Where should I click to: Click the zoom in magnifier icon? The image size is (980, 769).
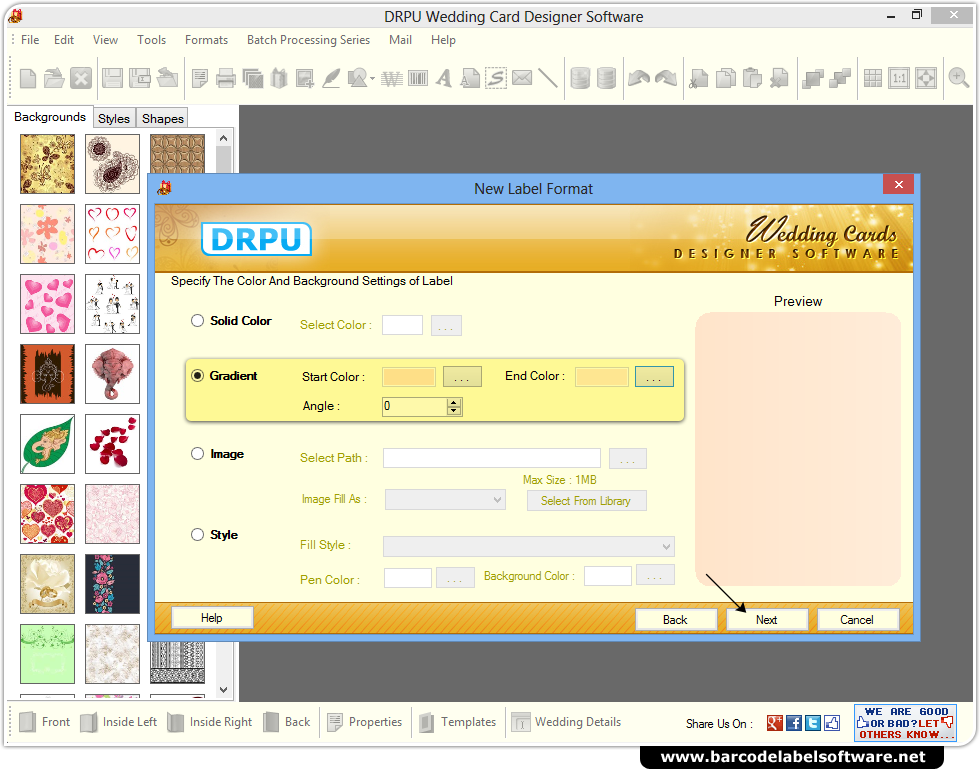click(x=958, y=79)
